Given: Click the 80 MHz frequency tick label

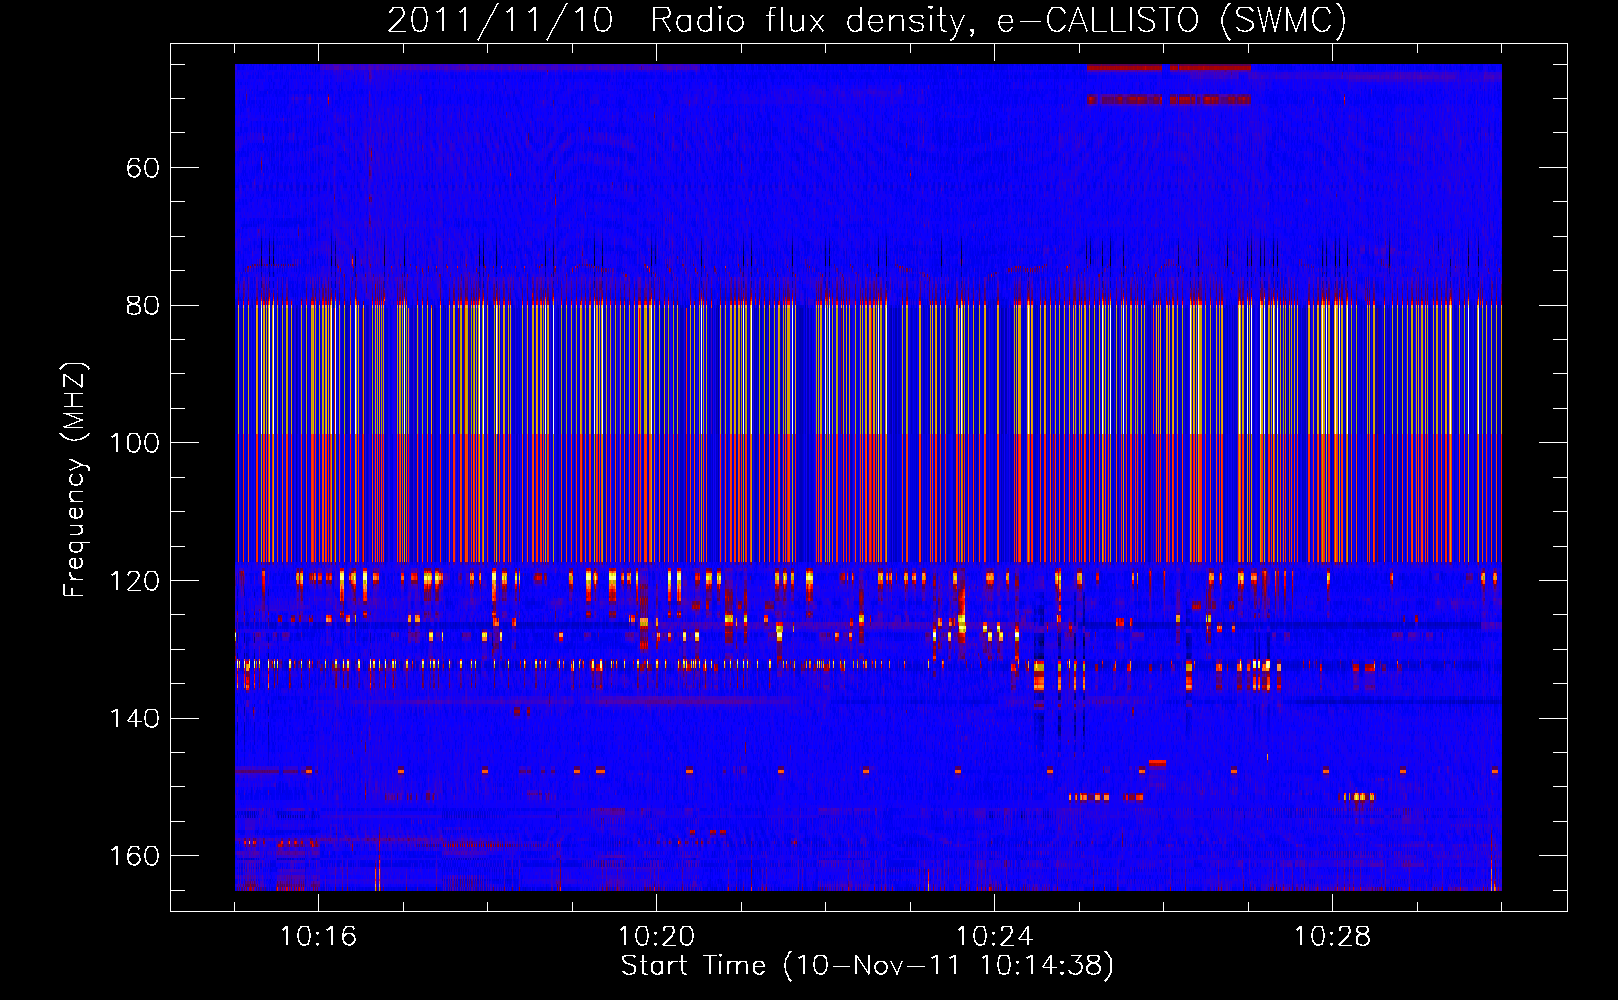Looking at the screenshot, I should [x=143, y=306].
